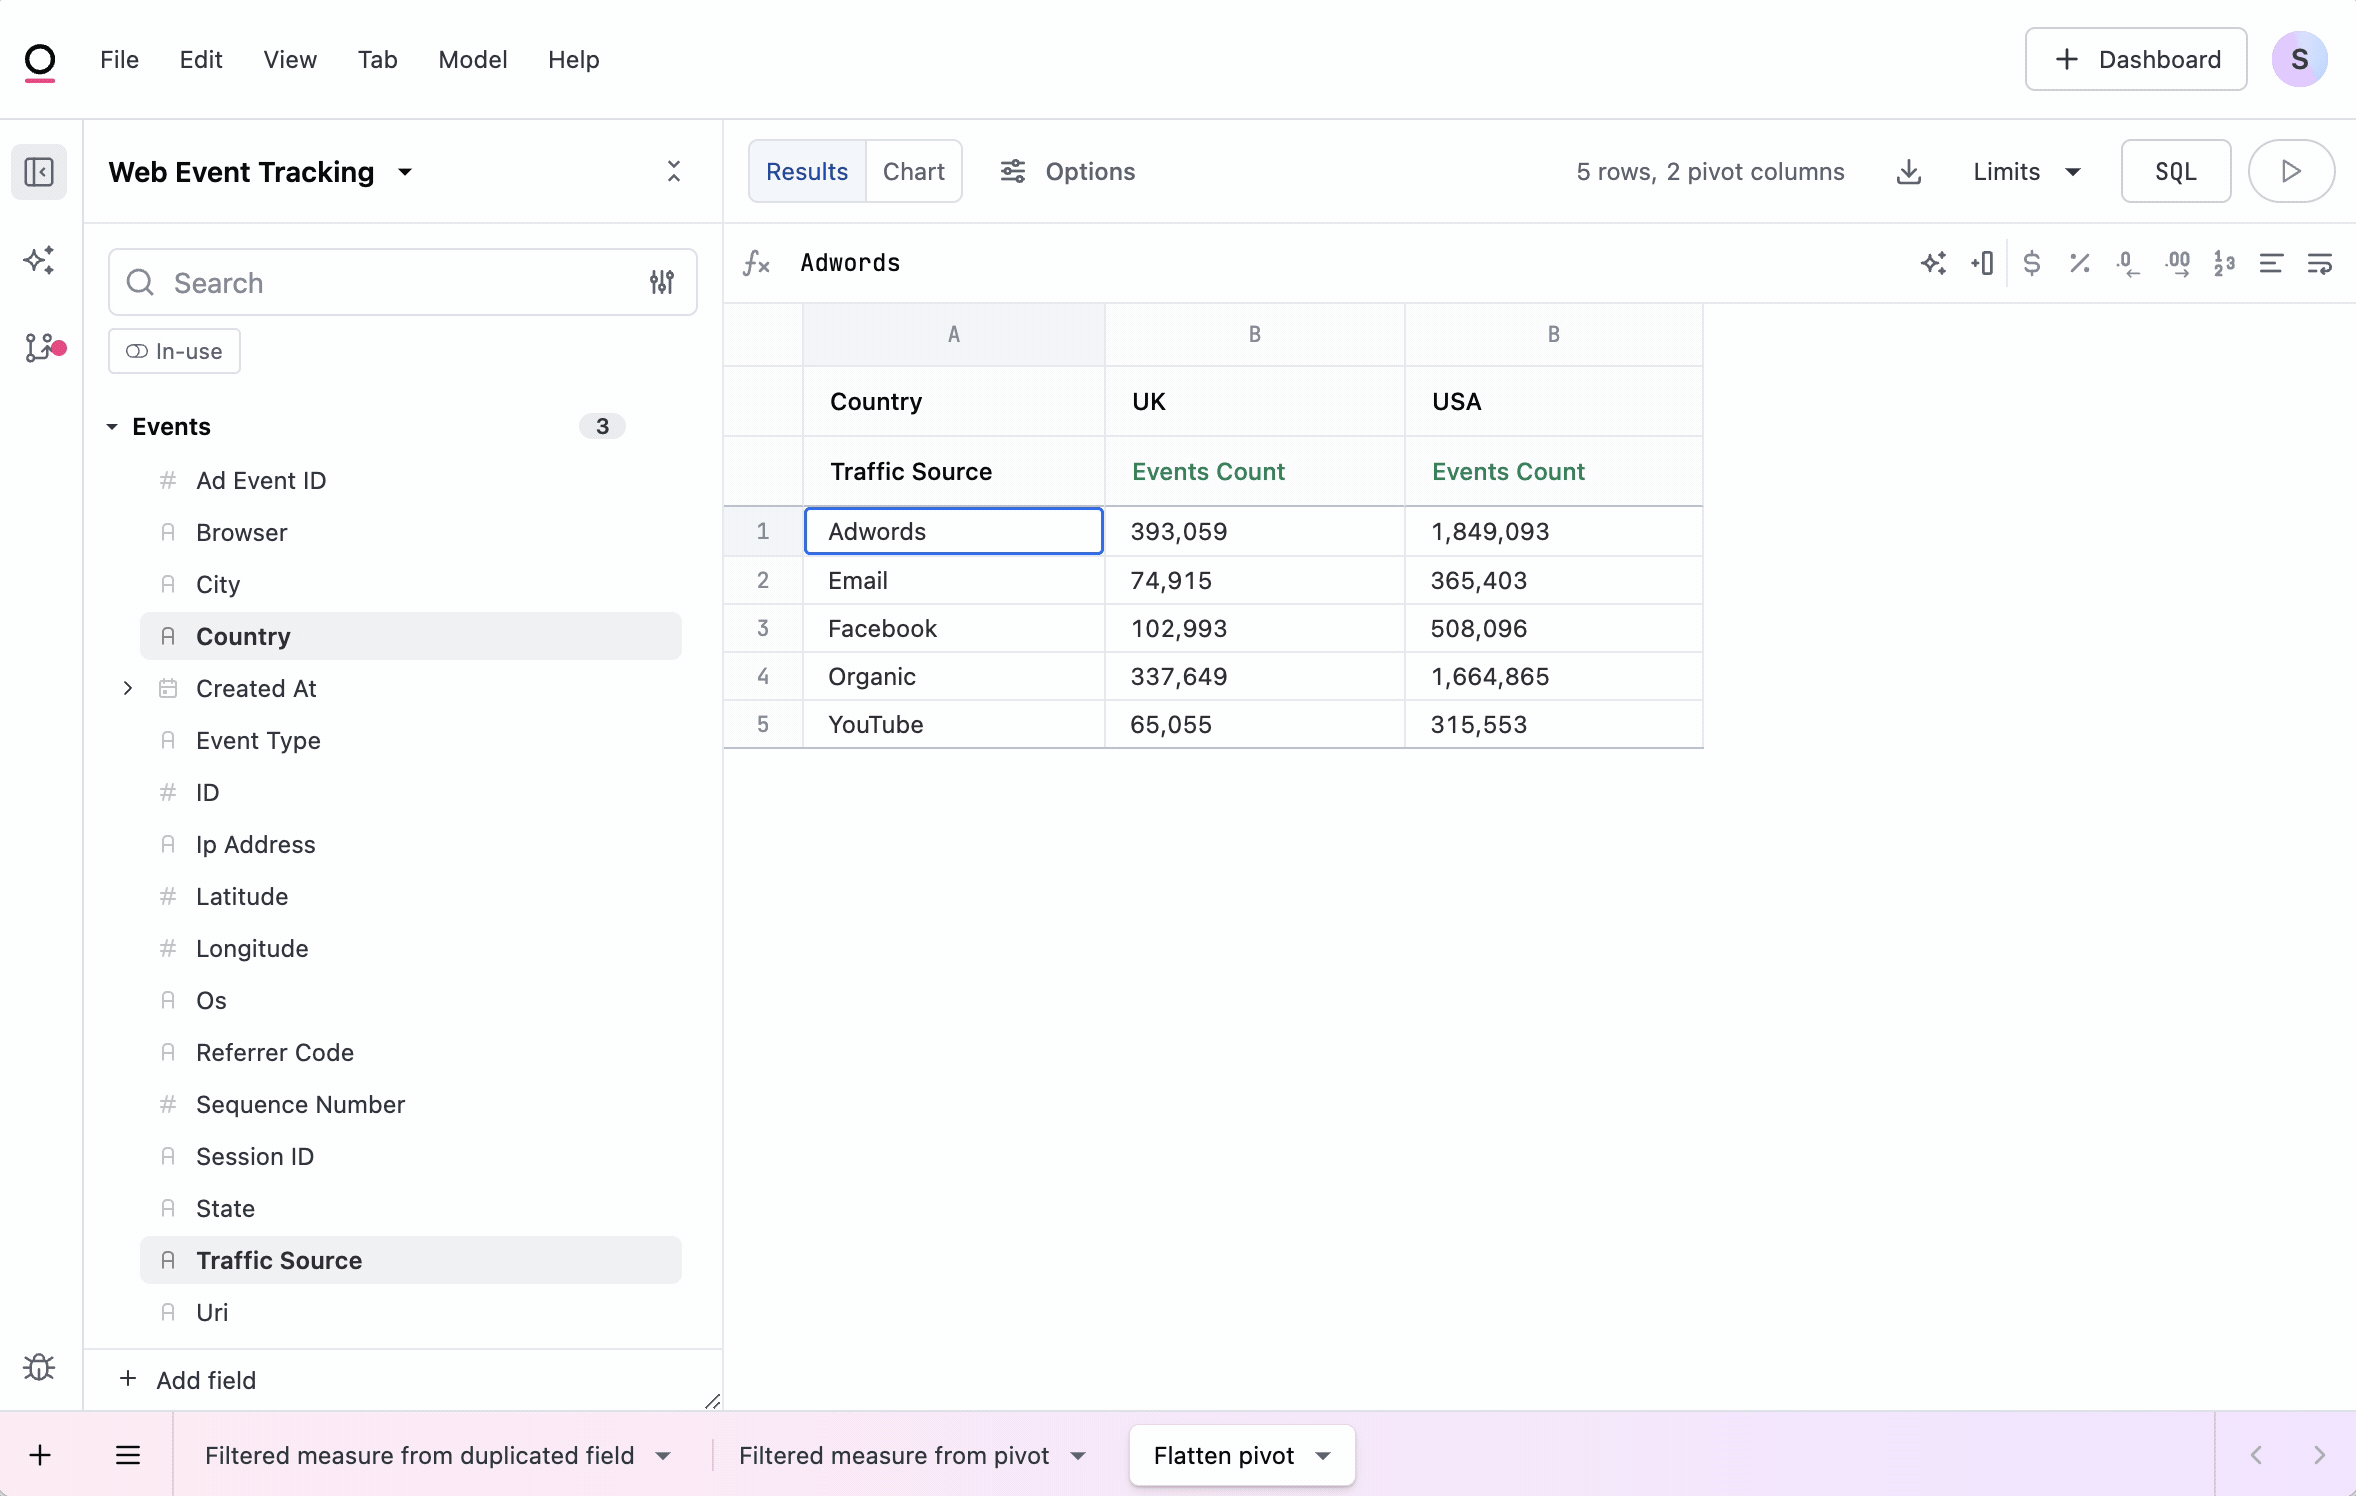Toggle text wrapping for cells
The height and width of the screenshot is (1496, 2356).
(x=2322, y=263)
